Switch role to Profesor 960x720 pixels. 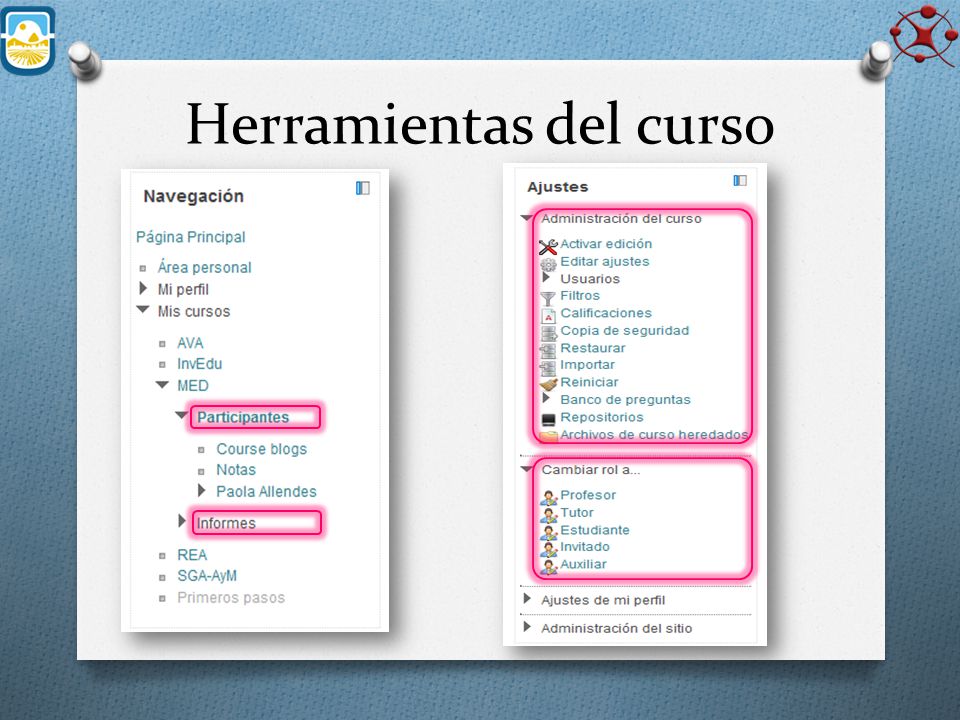click(x=588, y=495)
